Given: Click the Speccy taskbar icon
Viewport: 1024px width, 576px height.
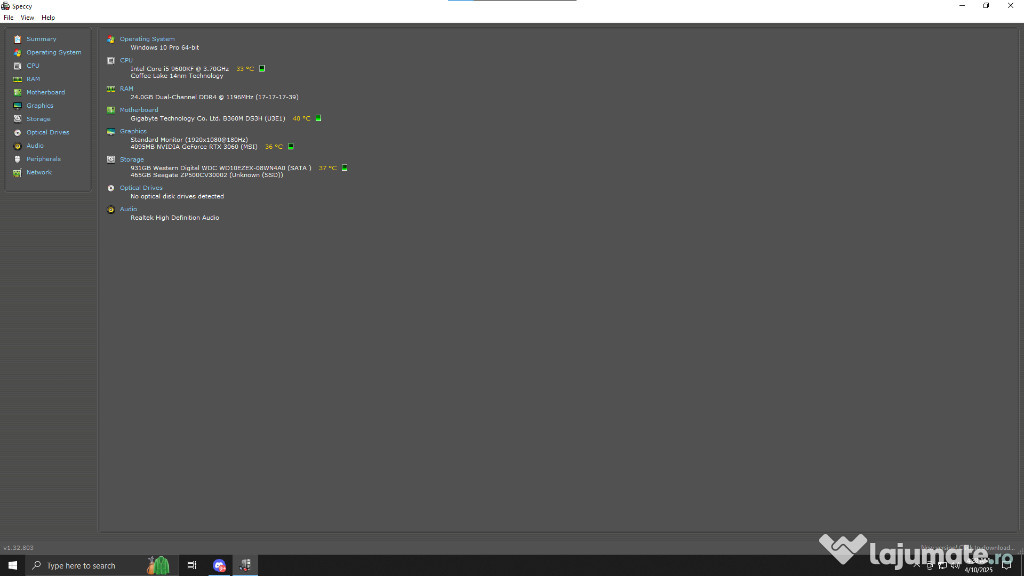Looking at the screenshot, I should [x=246, y=566].
